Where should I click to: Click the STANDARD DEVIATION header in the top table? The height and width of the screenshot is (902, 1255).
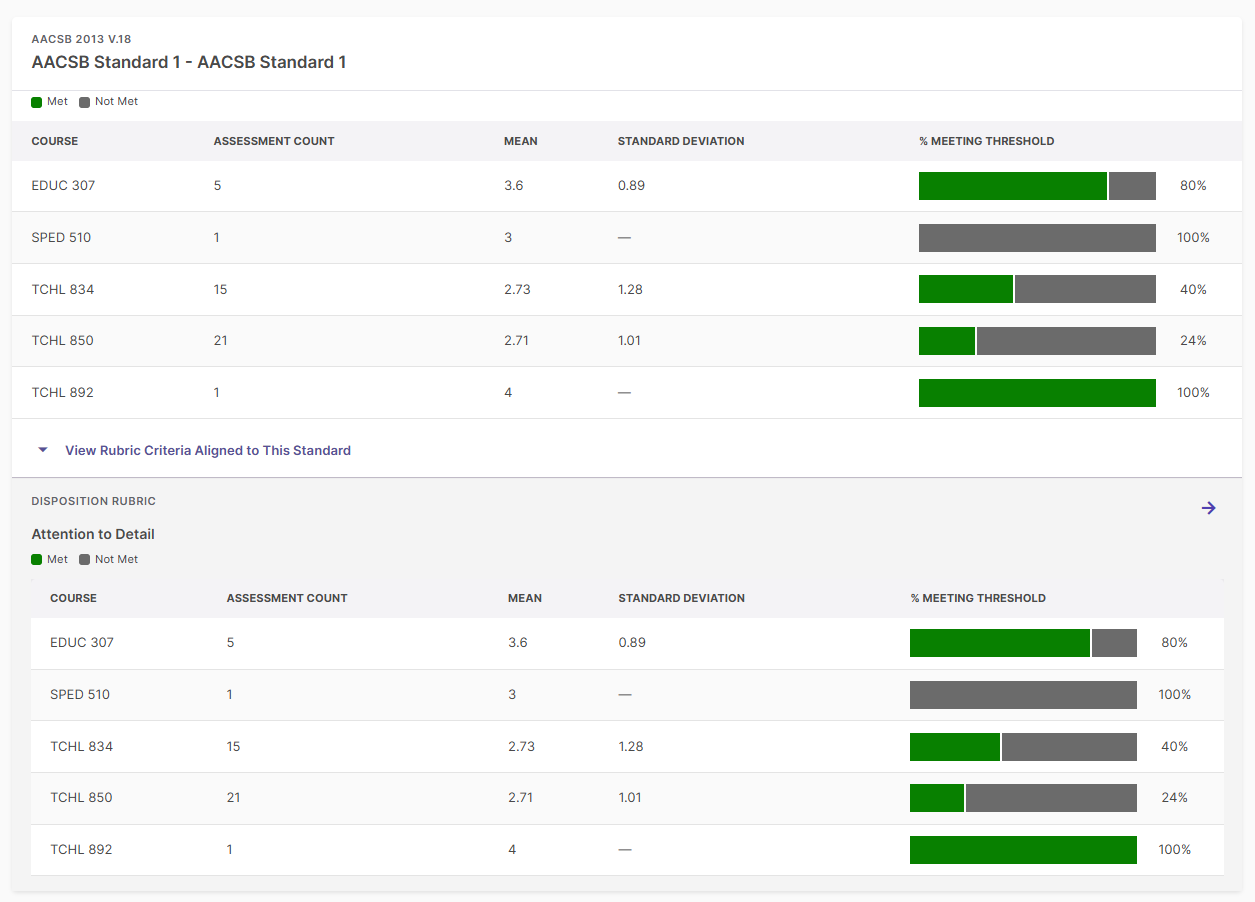pos(681,141)
